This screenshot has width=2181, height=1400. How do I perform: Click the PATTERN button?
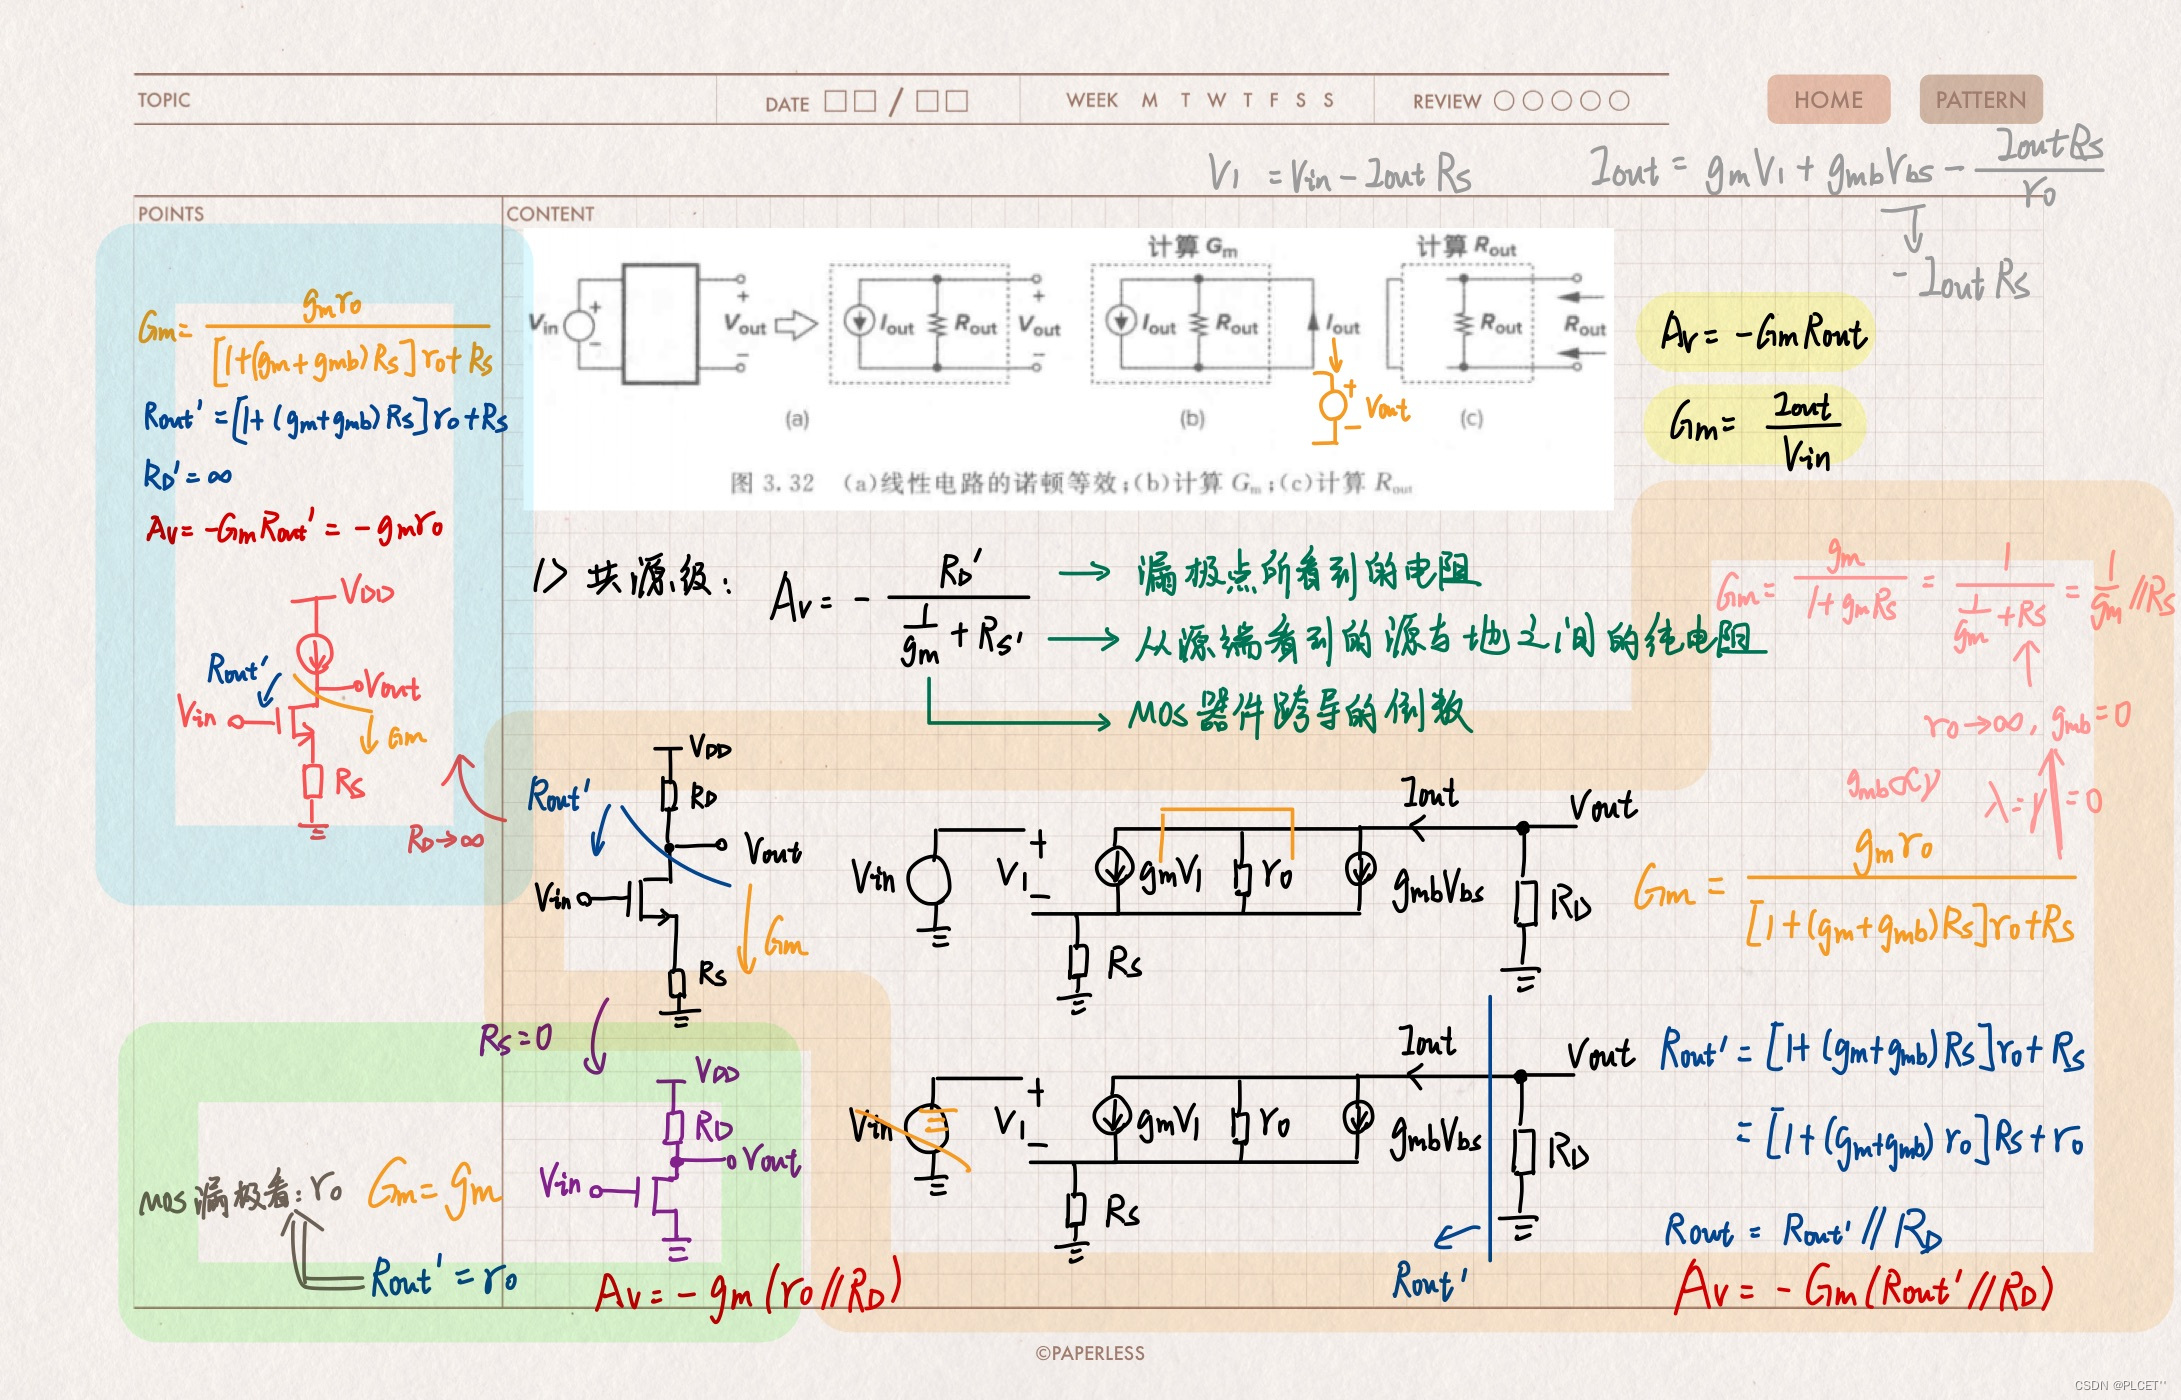1980,100
